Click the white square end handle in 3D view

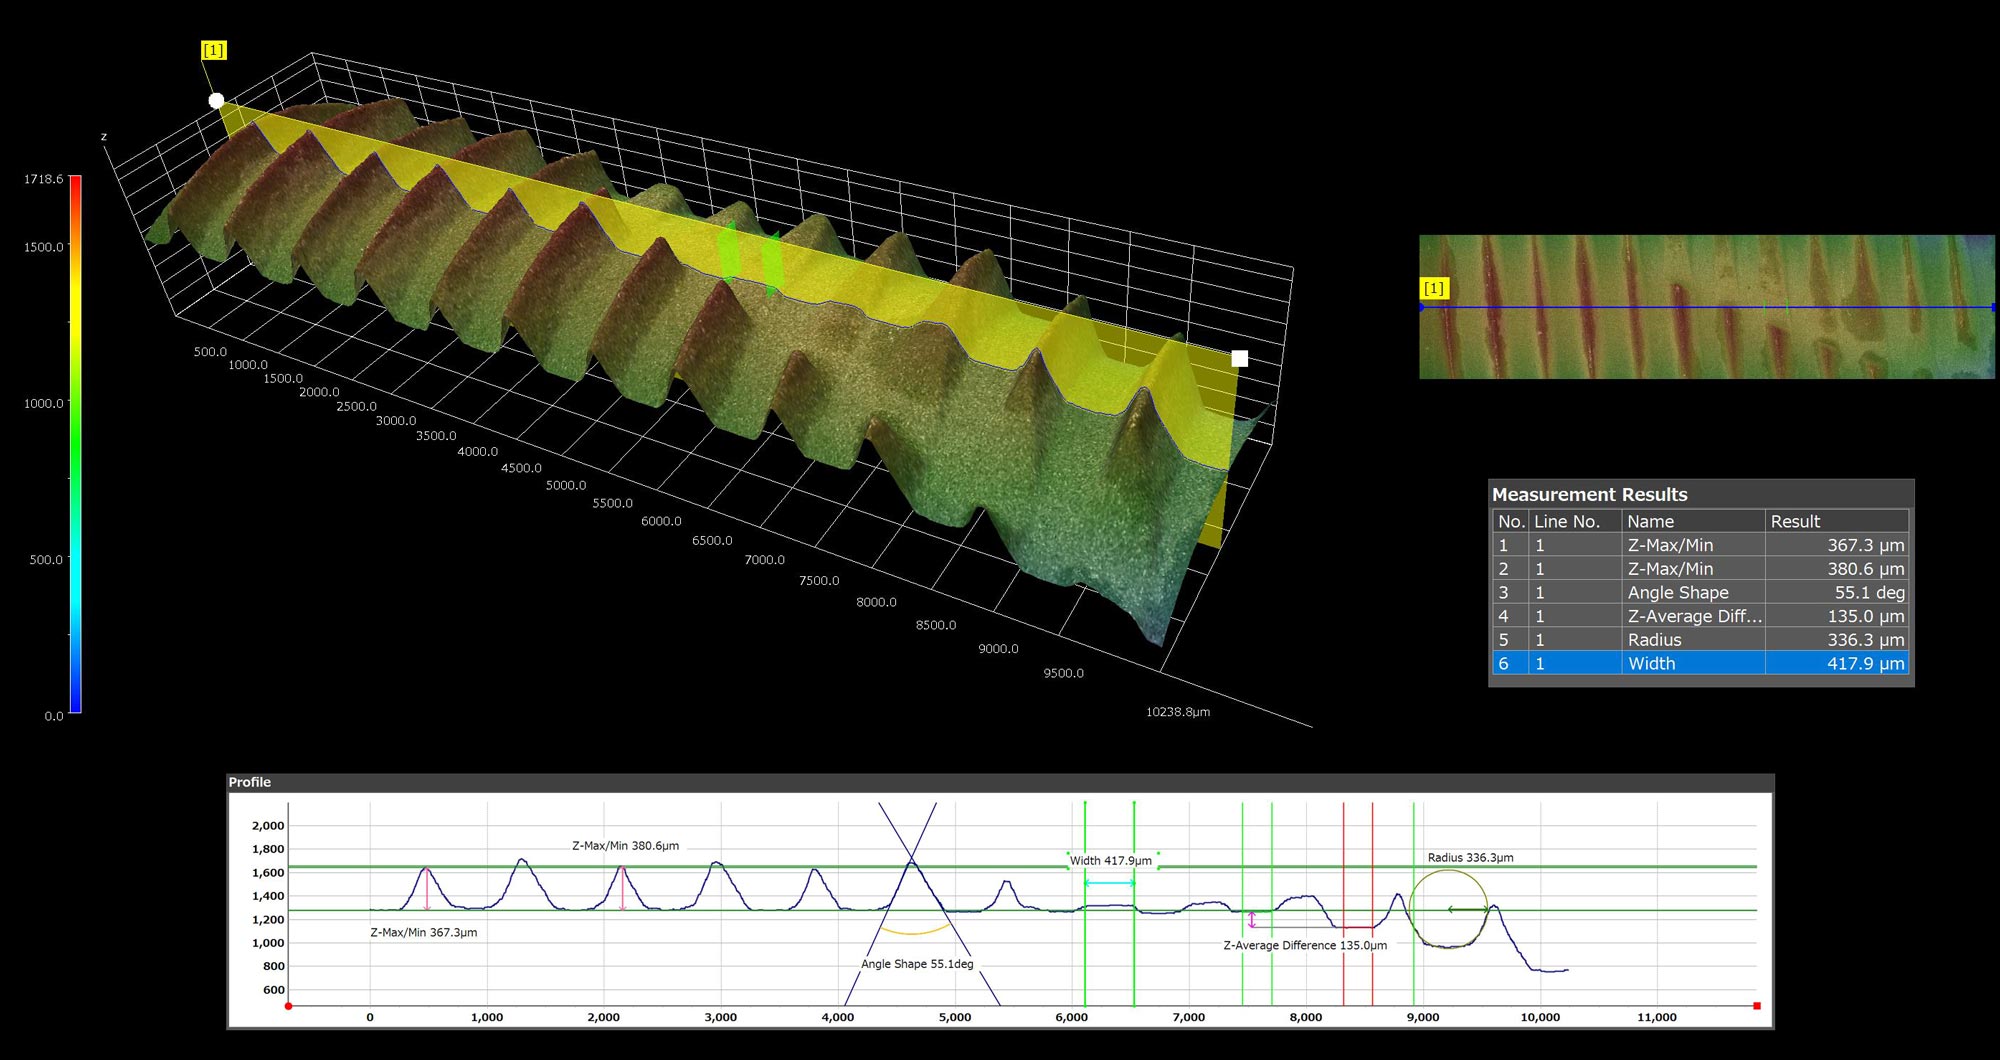[x=1240, y=359]
